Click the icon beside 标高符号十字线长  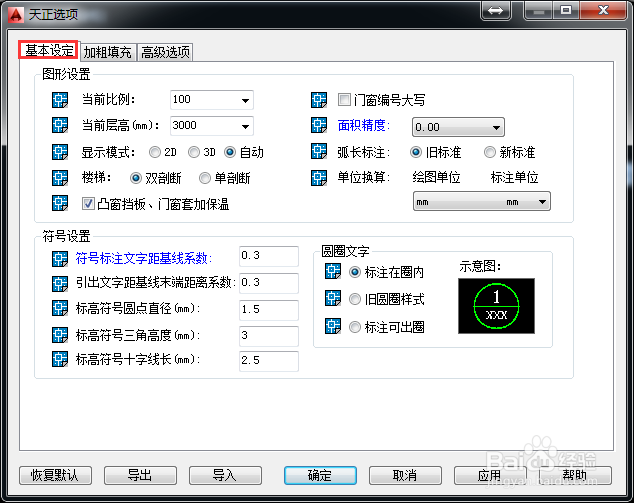60,359
